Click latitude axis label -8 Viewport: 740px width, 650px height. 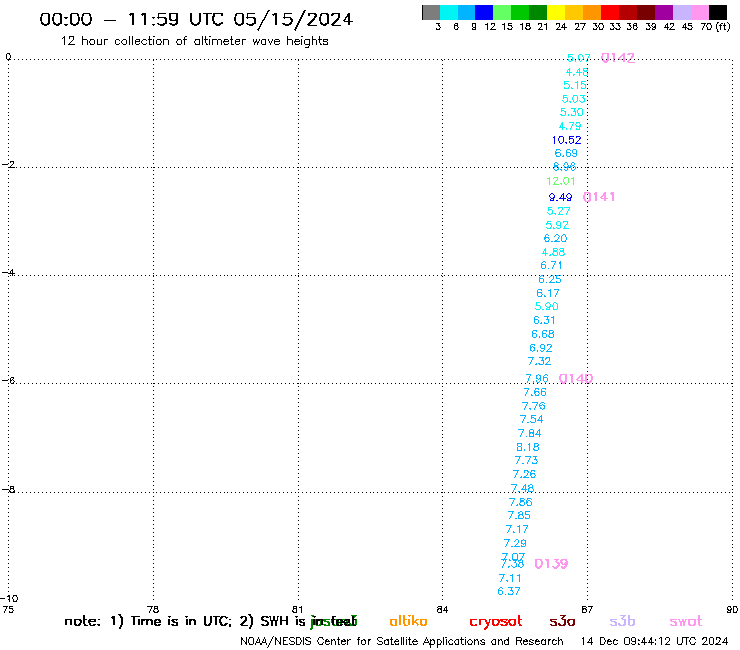coord(8,489)
